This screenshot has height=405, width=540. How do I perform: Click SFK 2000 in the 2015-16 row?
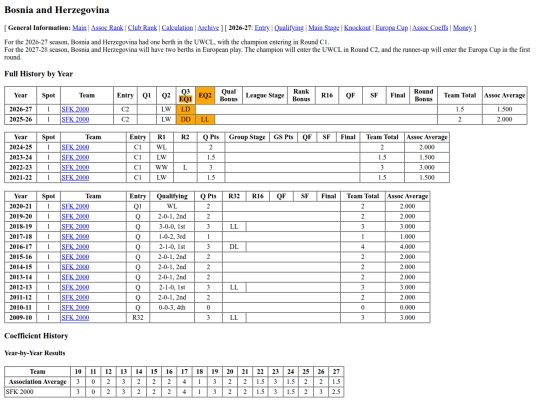(x=75, y=257)
